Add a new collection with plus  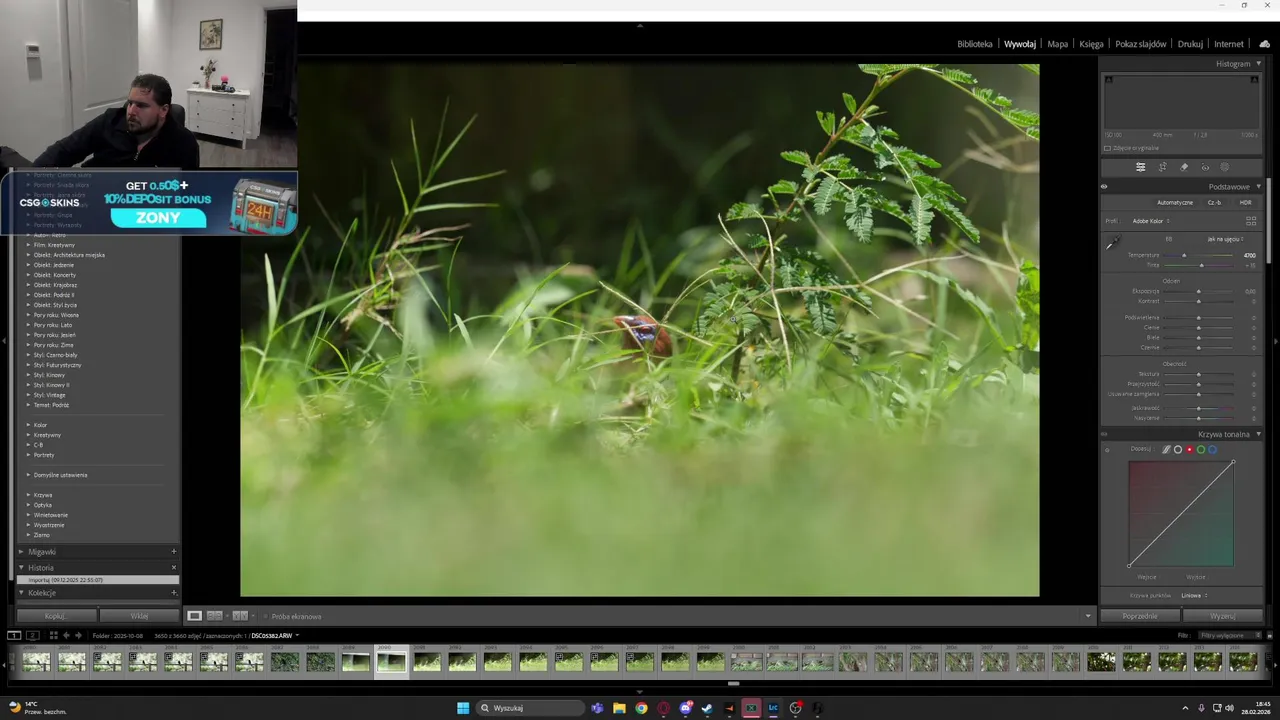173,593
